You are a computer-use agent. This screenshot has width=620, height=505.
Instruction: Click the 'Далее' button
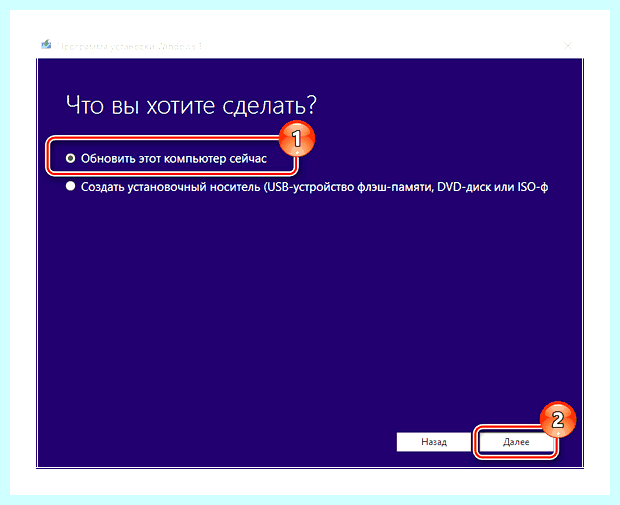pos(516,442)
